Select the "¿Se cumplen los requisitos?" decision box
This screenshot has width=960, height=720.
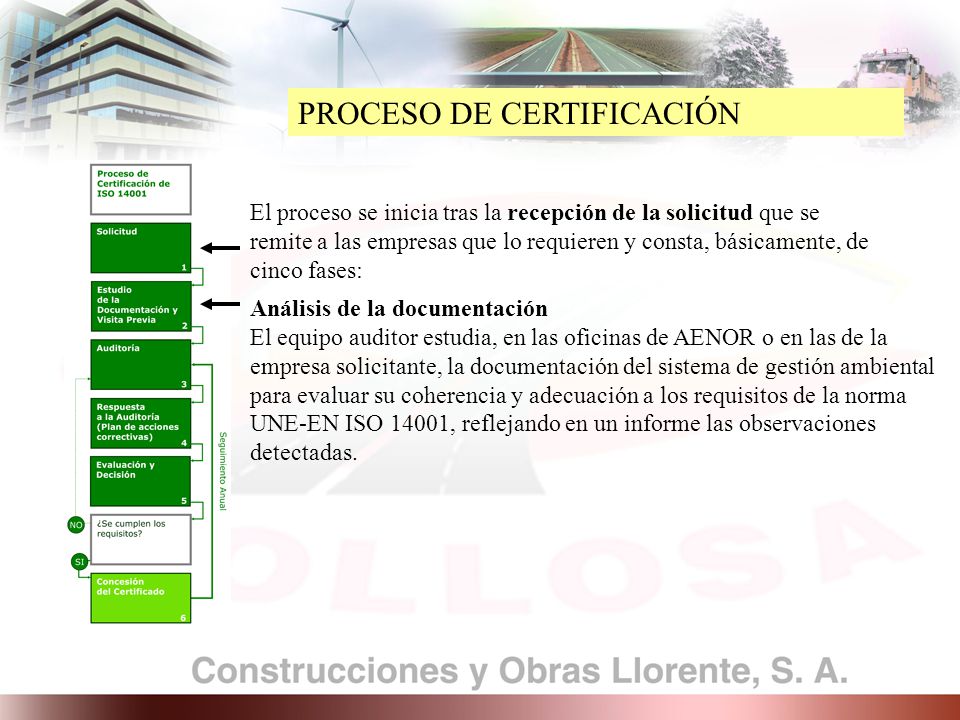tap(141, 539)
